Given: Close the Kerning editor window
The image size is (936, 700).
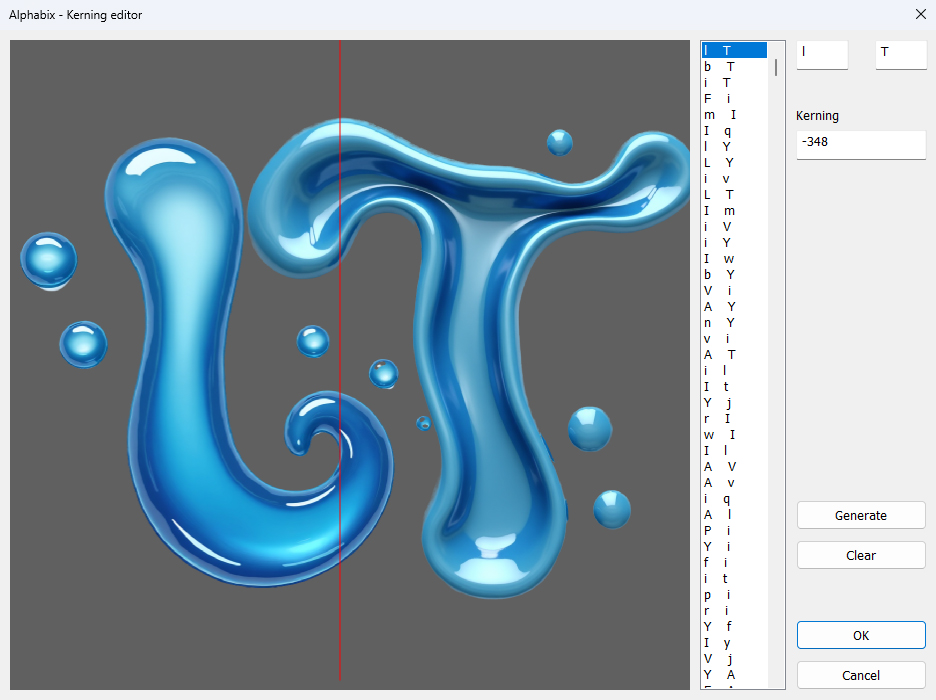Looking at the screenshot, I should (x=920, y=14).
